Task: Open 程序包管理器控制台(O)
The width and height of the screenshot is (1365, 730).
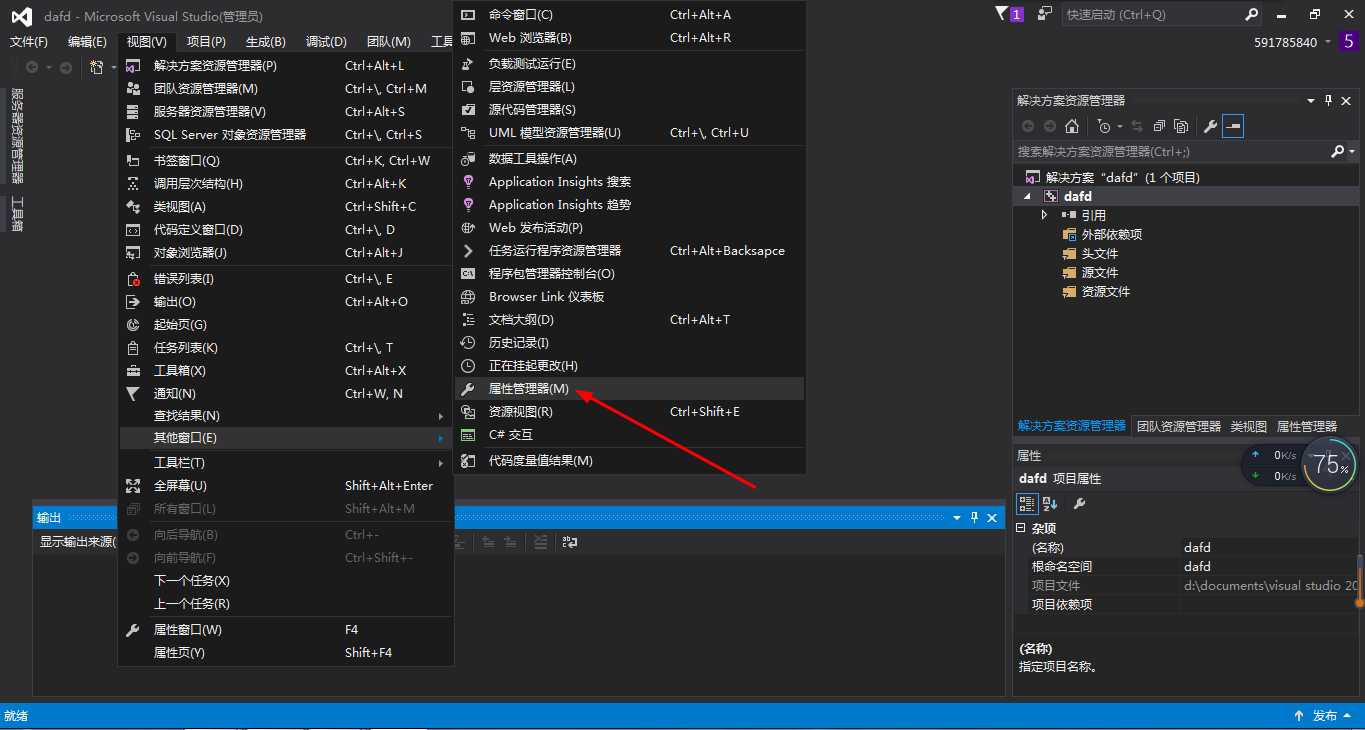Action: 630,273
